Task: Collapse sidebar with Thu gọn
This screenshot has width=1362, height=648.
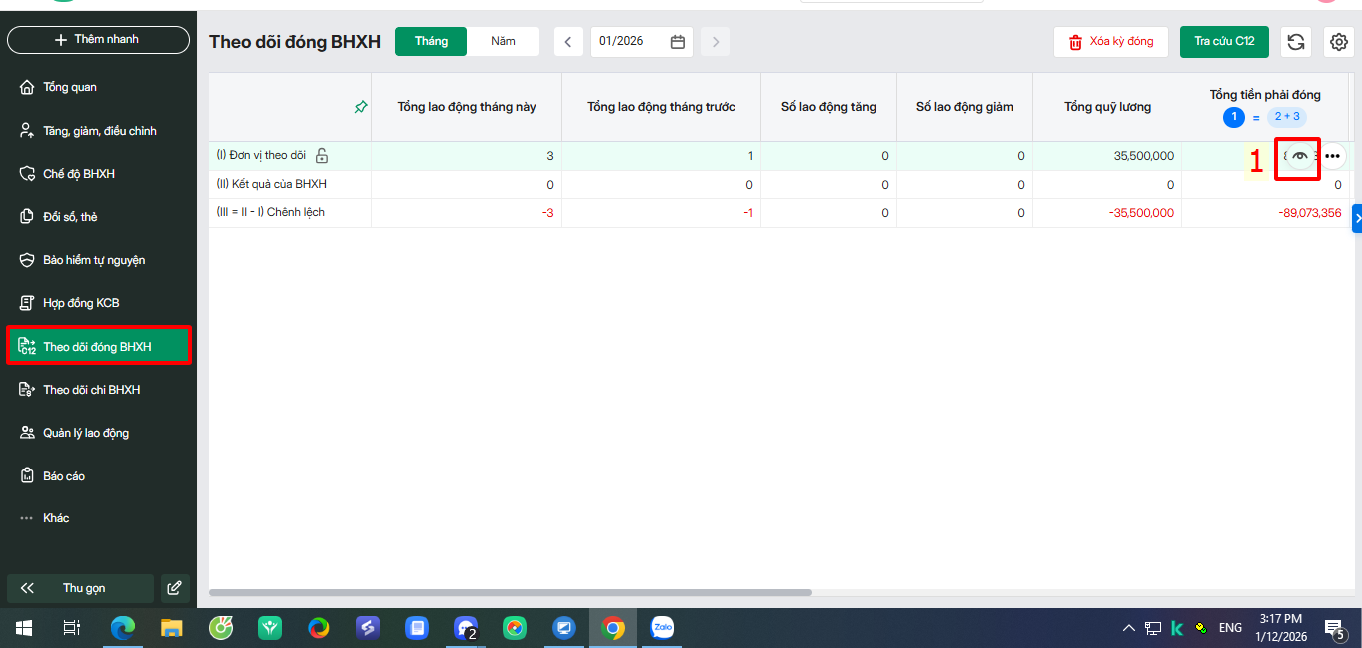Action: click(x=80, y=588)
